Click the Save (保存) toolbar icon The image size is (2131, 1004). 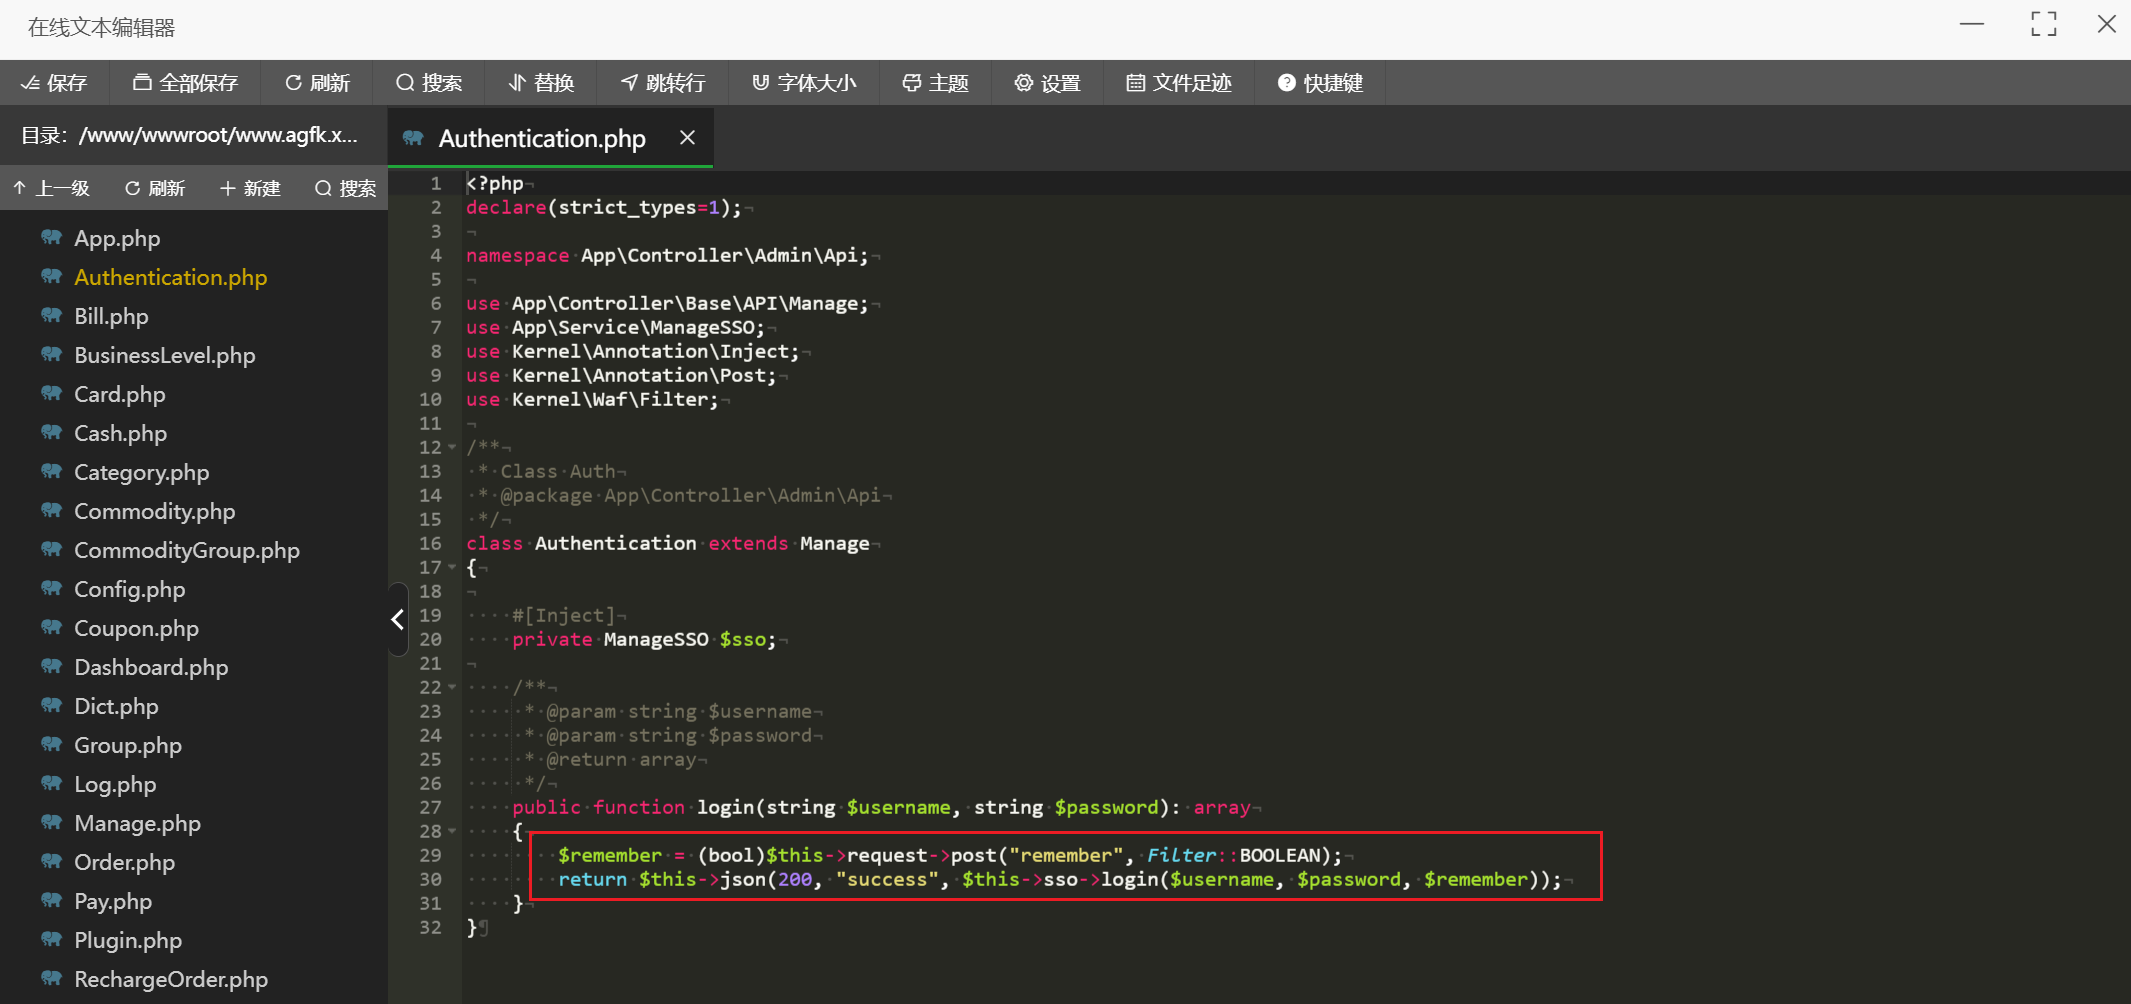55,83
